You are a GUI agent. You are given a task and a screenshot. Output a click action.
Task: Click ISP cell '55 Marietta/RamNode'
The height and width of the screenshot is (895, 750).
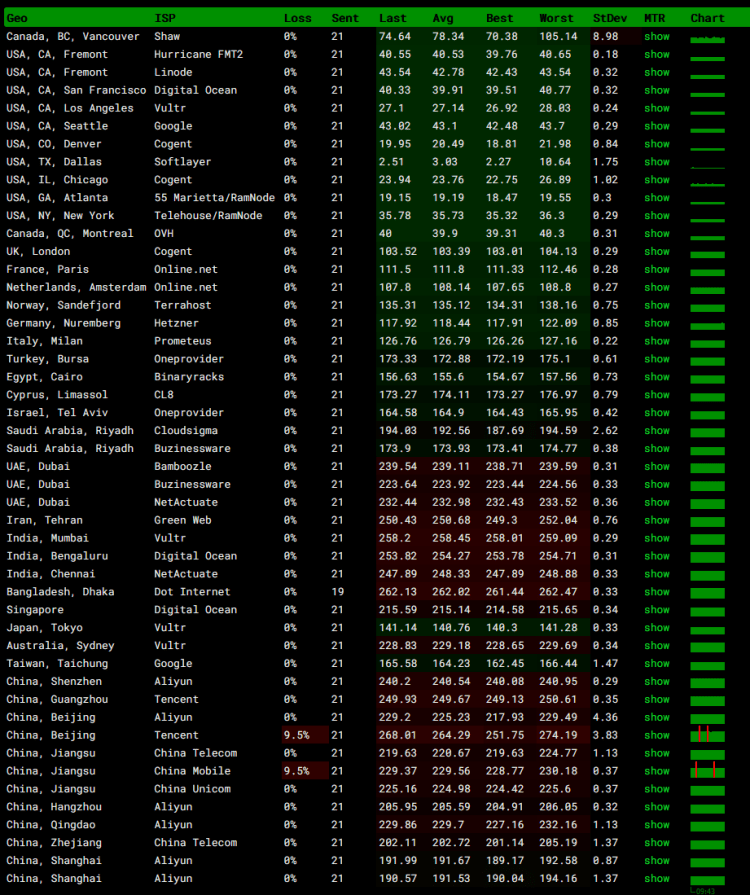click(x=214, y=198)
